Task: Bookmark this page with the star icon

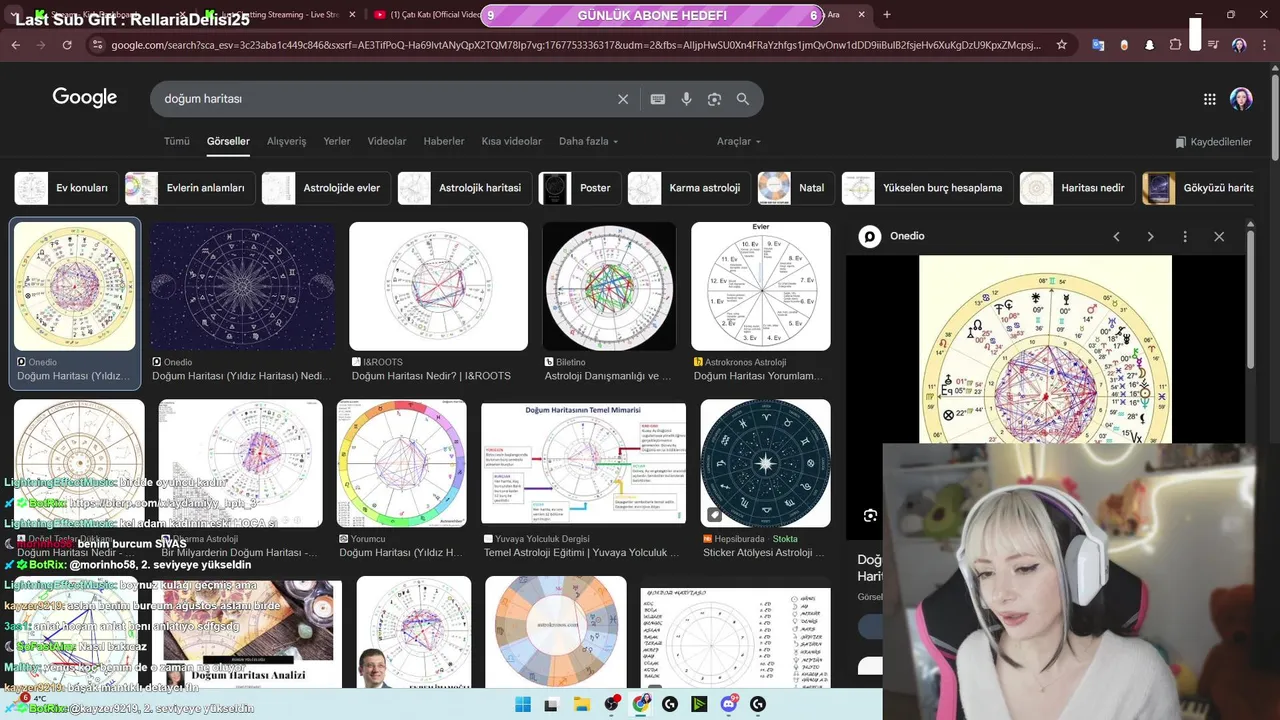Action: click(x=1061, y=45)
